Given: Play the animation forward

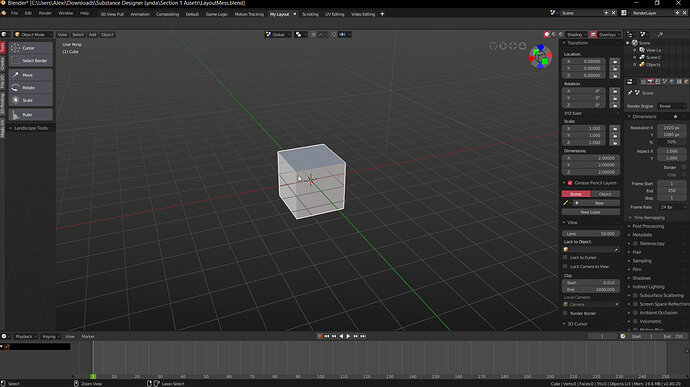Looking at the screenshot, I should point(348,336).
